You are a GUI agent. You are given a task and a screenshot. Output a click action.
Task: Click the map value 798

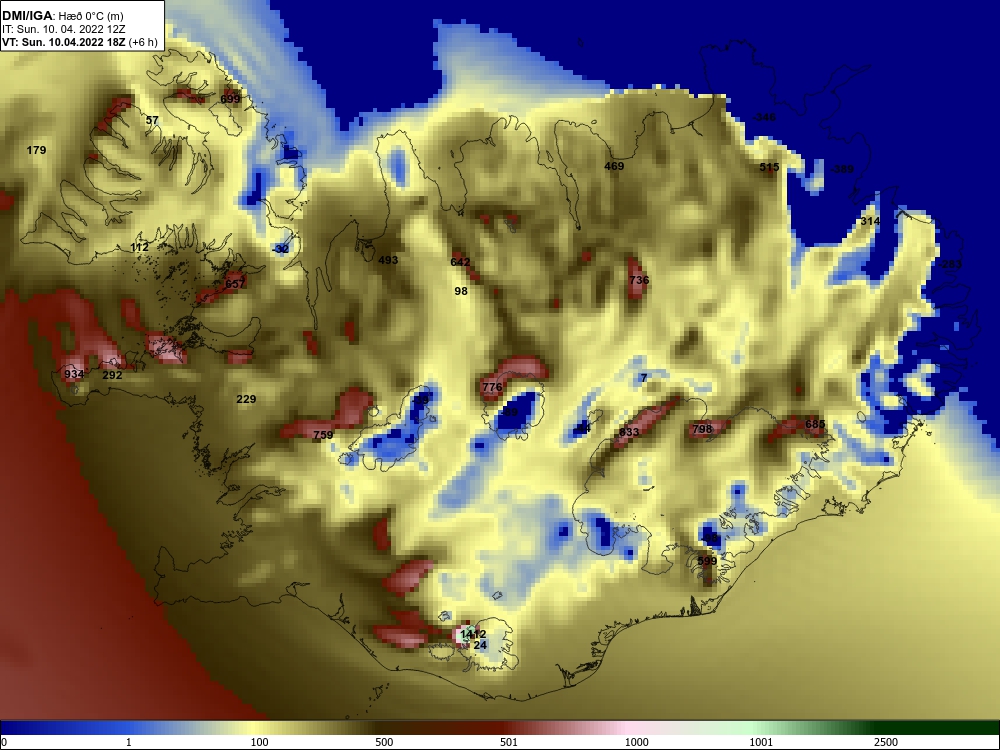pyautogui.click(x=702, y=429)
